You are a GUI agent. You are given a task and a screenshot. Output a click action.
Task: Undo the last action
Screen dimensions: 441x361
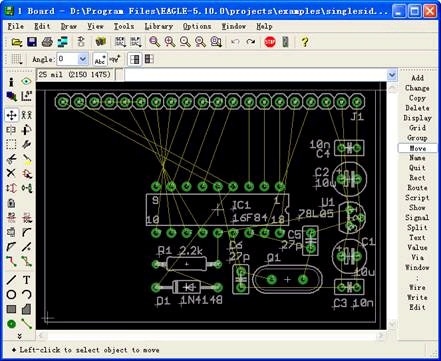click(x=235, y=42)
